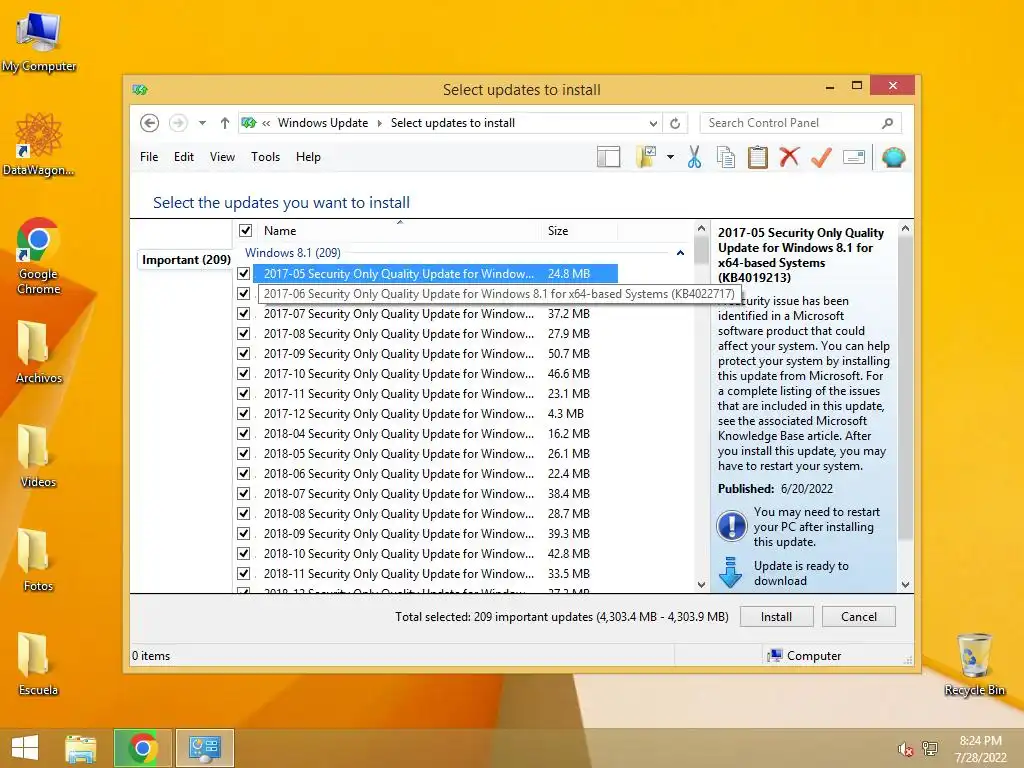
Task: Toggle the select-all checkbox beside Name
Action: [246, 231]
